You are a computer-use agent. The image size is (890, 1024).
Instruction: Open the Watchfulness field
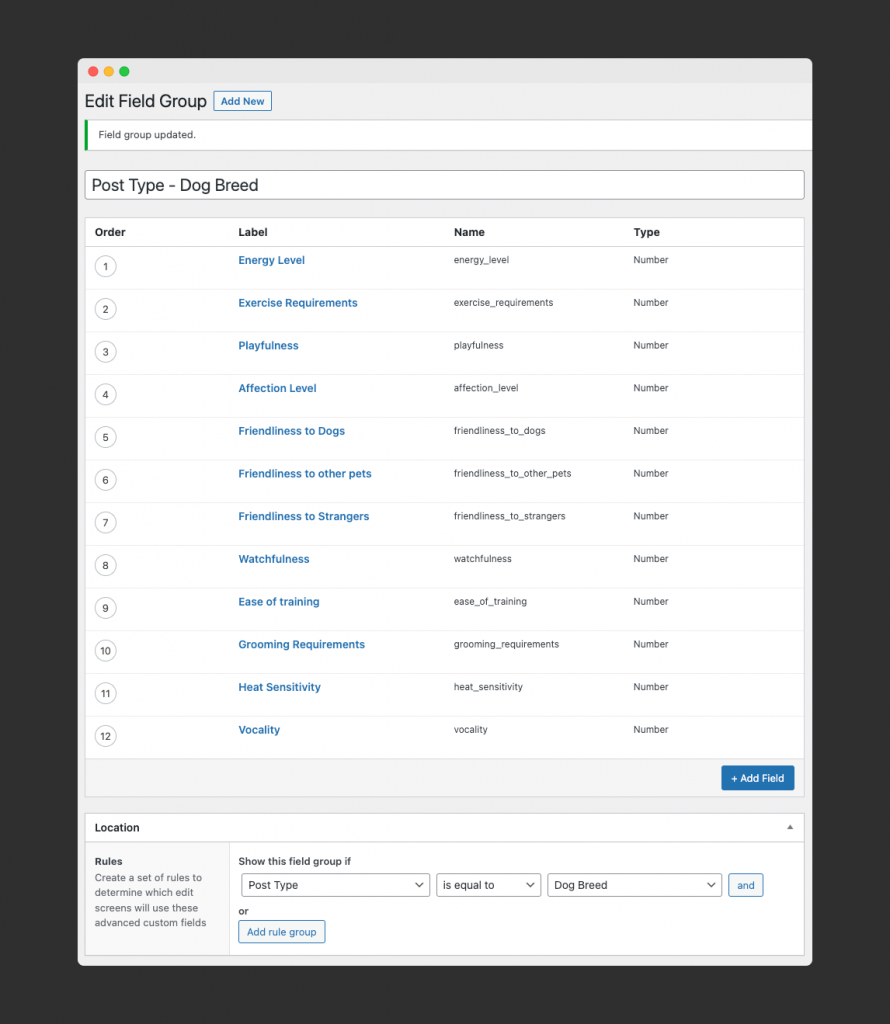[x=274, y=559]
